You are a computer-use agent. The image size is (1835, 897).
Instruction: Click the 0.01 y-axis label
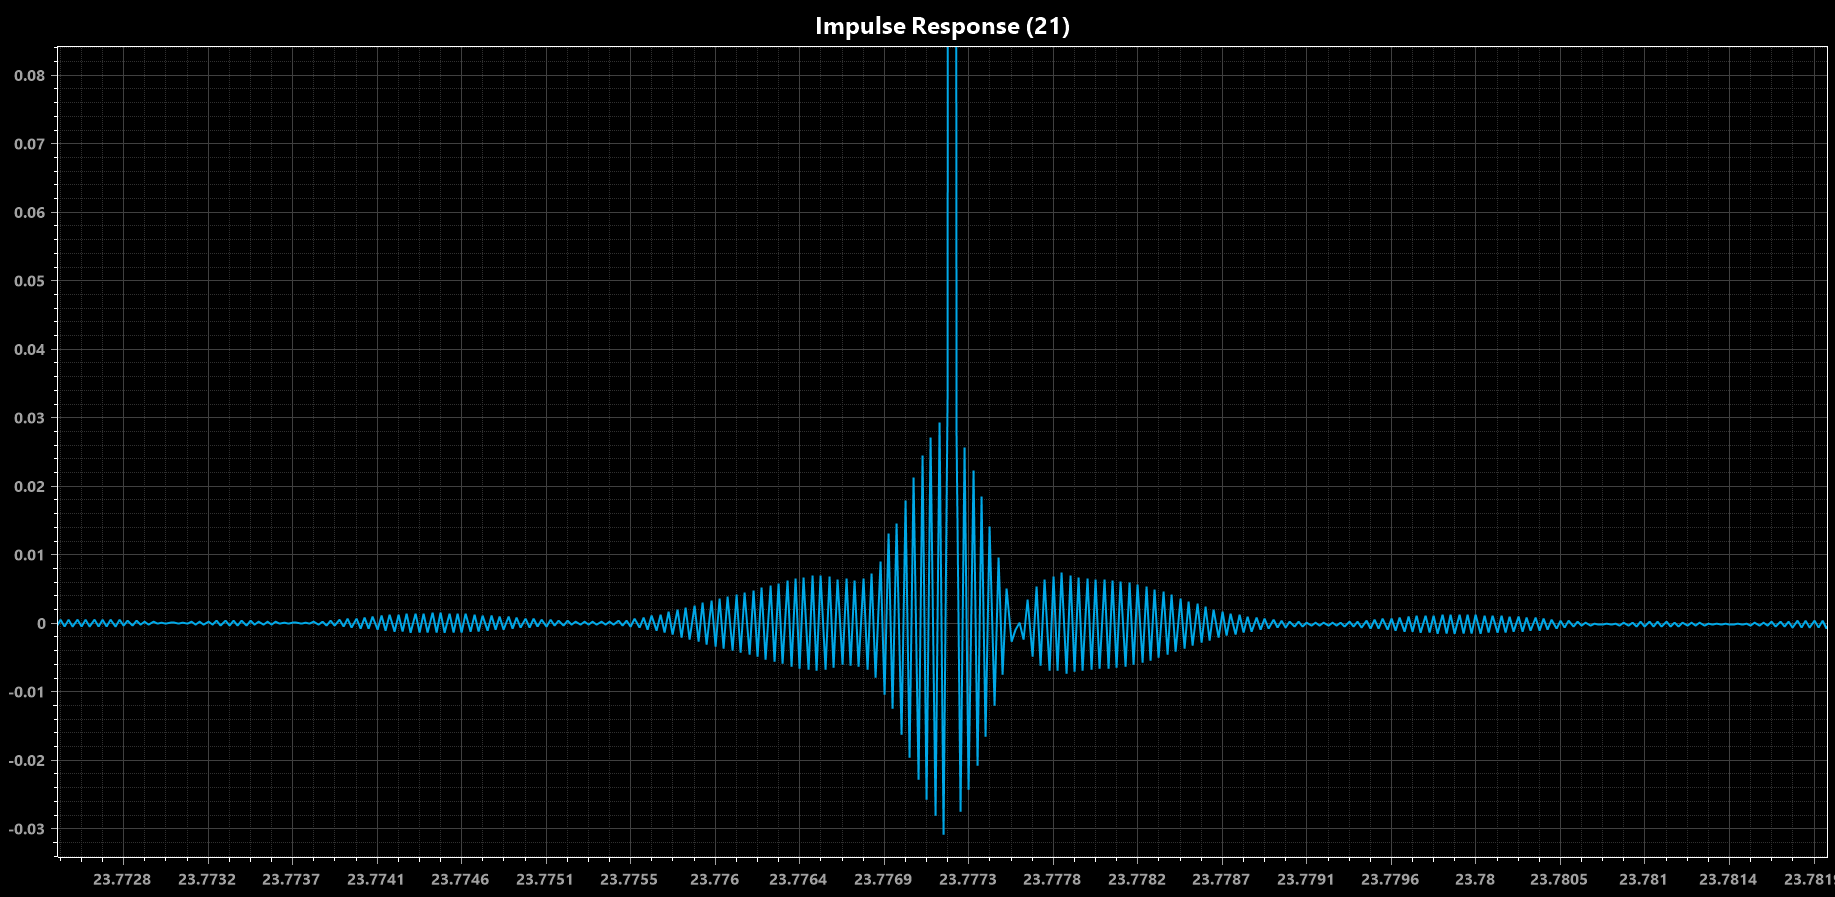(30, 555)
